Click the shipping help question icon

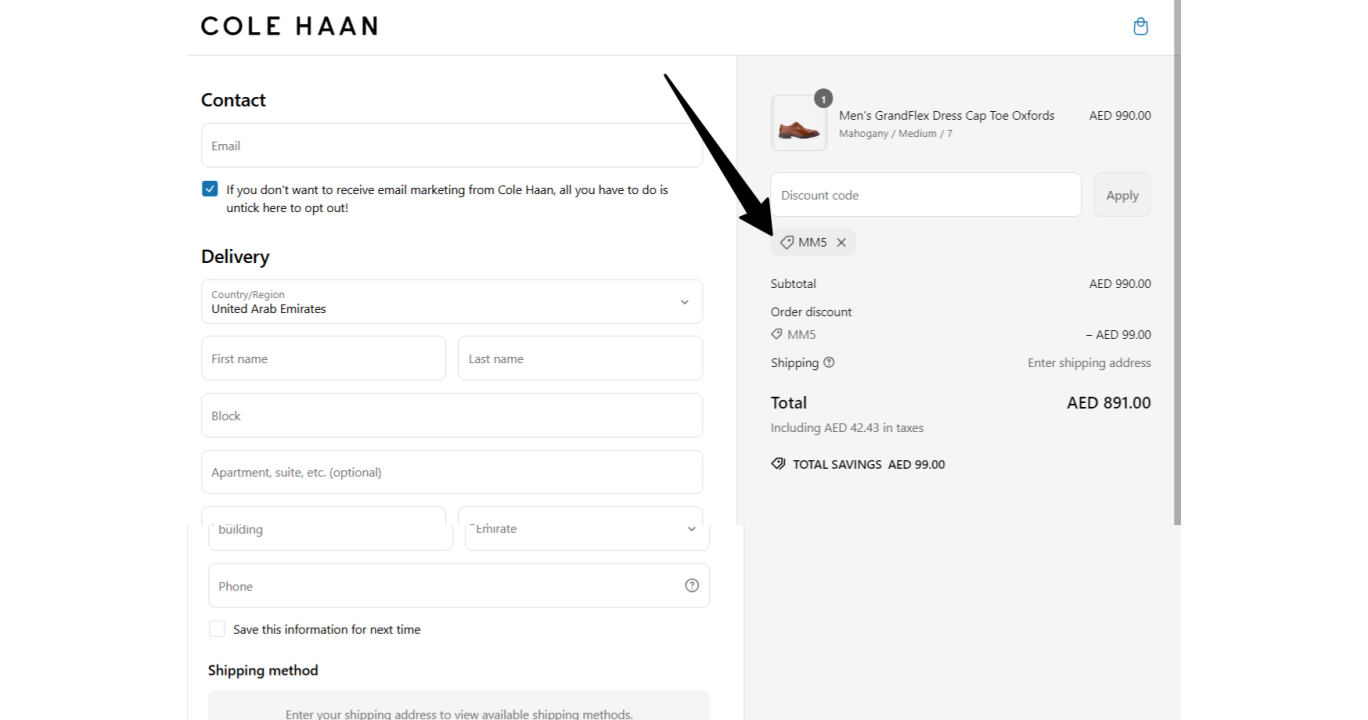[x=829, y=363]
